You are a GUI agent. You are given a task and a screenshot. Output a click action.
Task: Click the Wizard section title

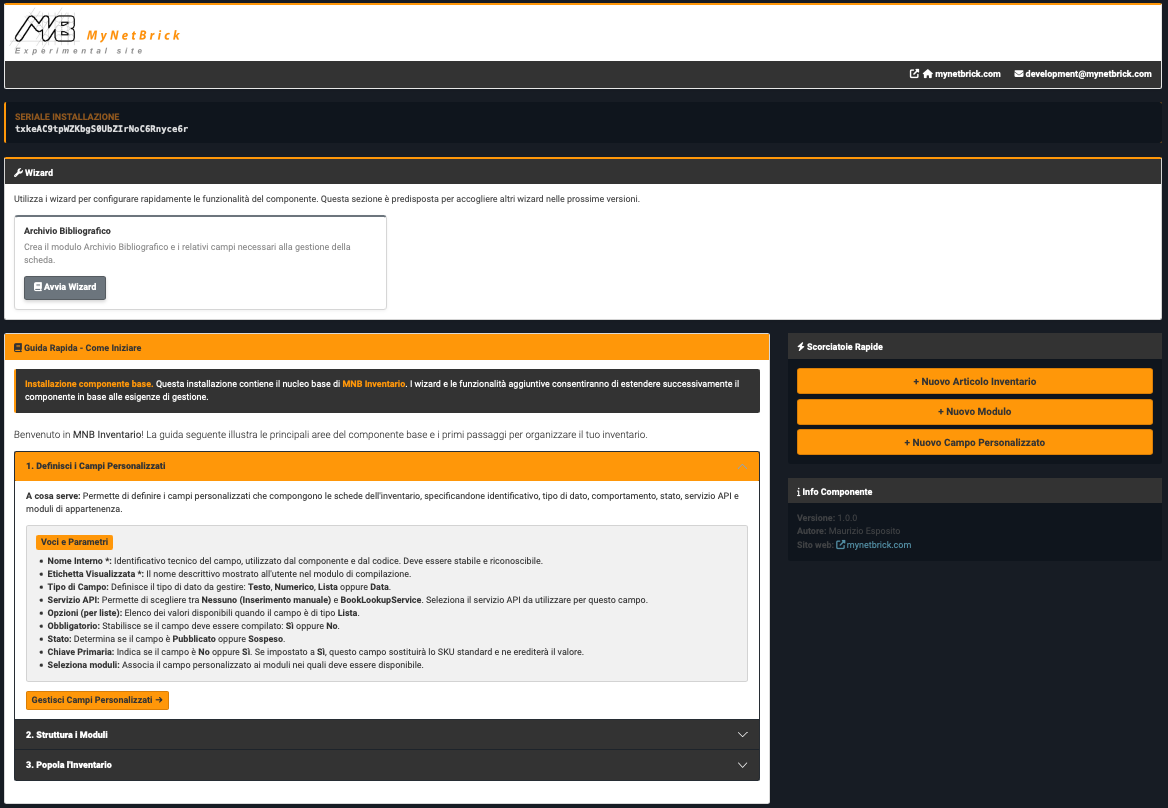click(x=39, y=173)
